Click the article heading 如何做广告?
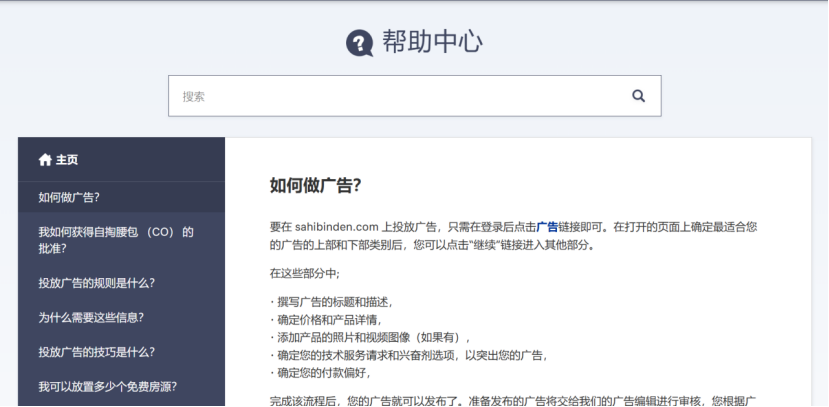This screenshot has height=407, width=829. click(315, 185)
